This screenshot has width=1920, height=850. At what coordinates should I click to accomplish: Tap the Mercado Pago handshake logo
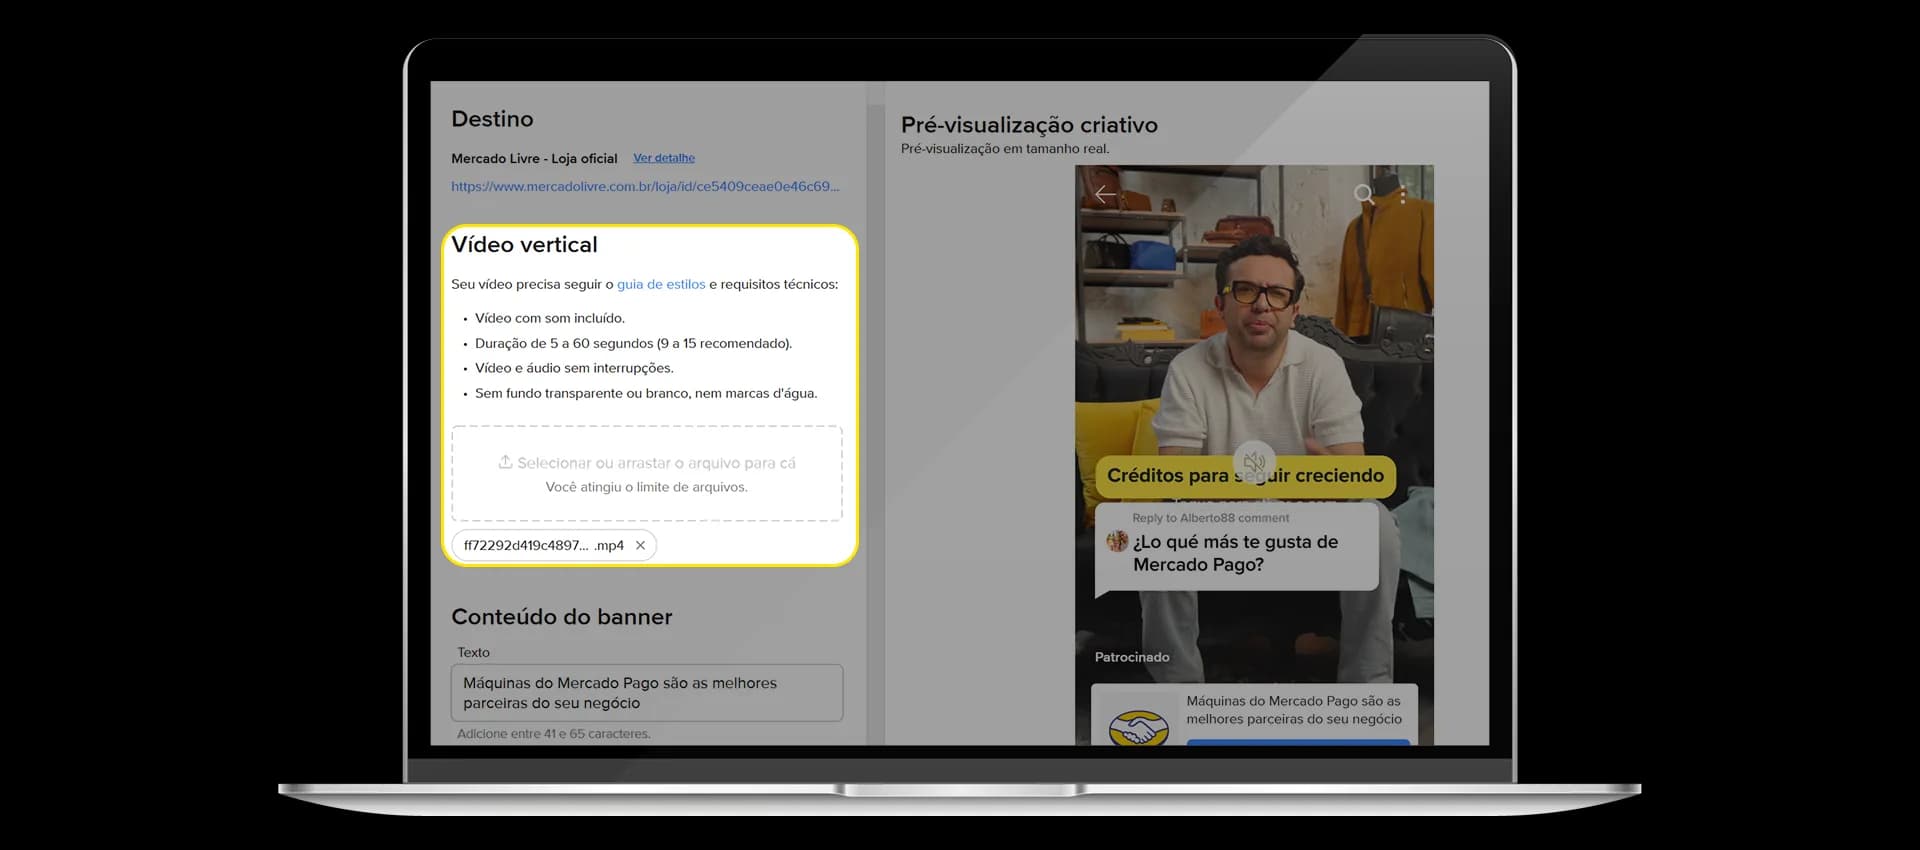[x=1138, y=727]
